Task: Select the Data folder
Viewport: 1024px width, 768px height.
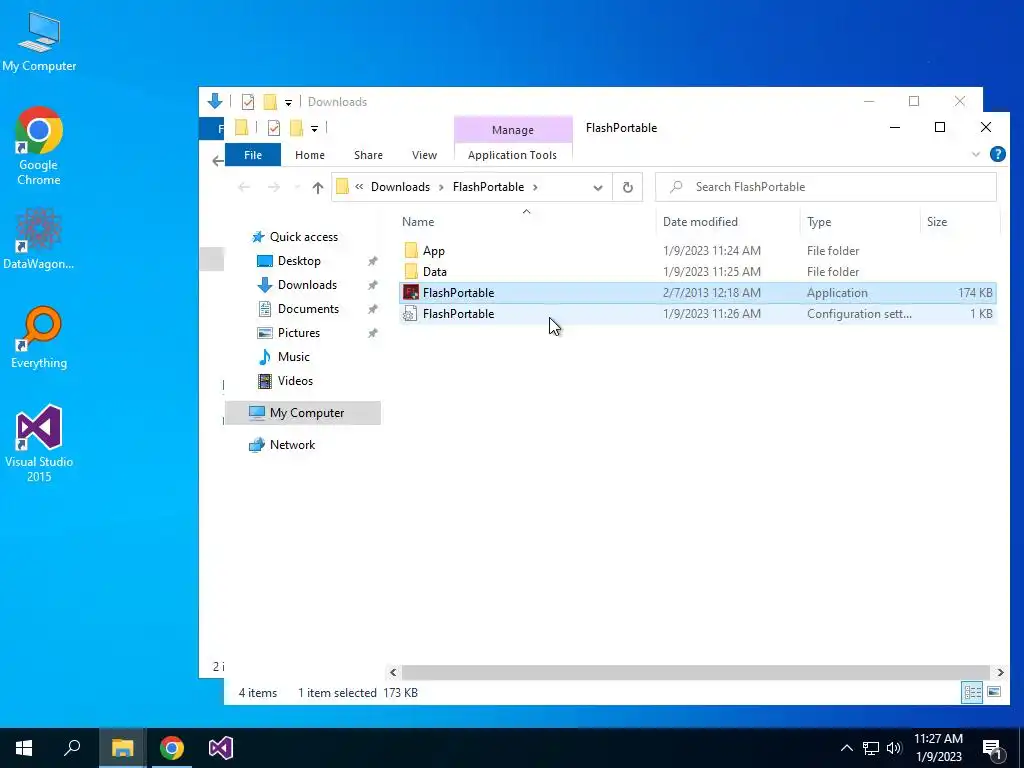Action: click(x=697, y=272)
